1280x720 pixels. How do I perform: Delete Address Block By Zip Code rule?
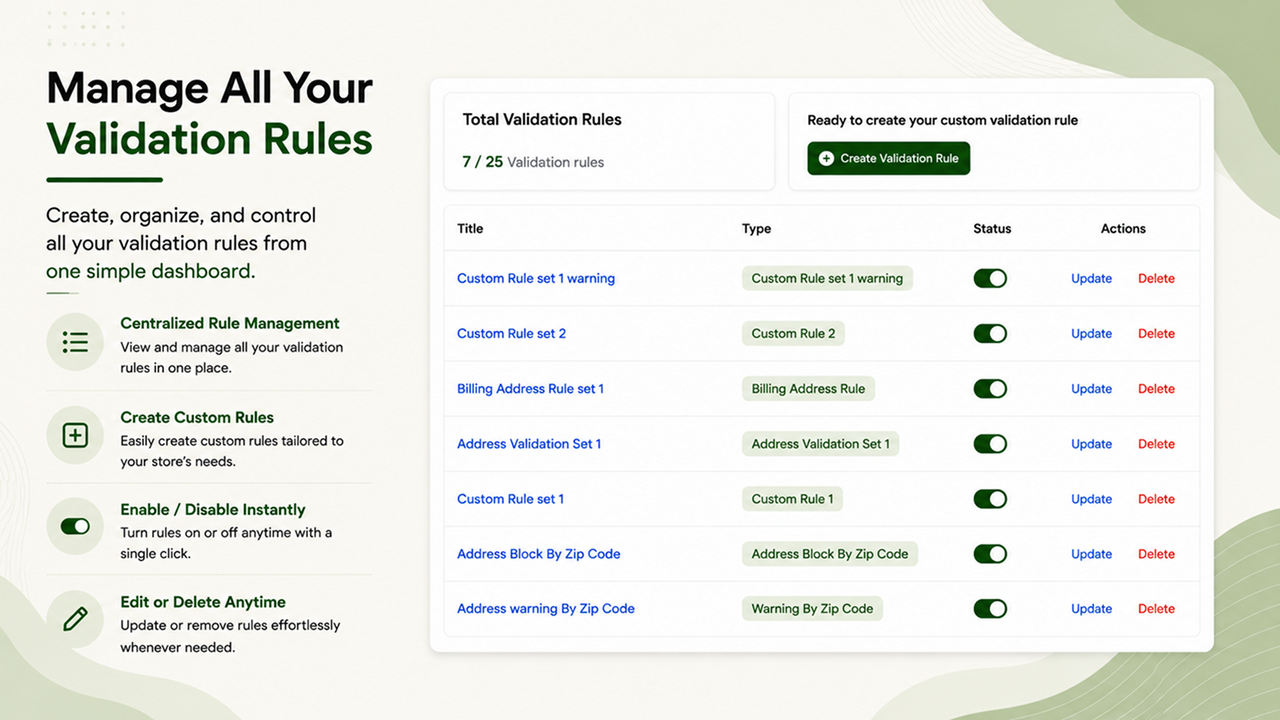(x=1156, y=553)
